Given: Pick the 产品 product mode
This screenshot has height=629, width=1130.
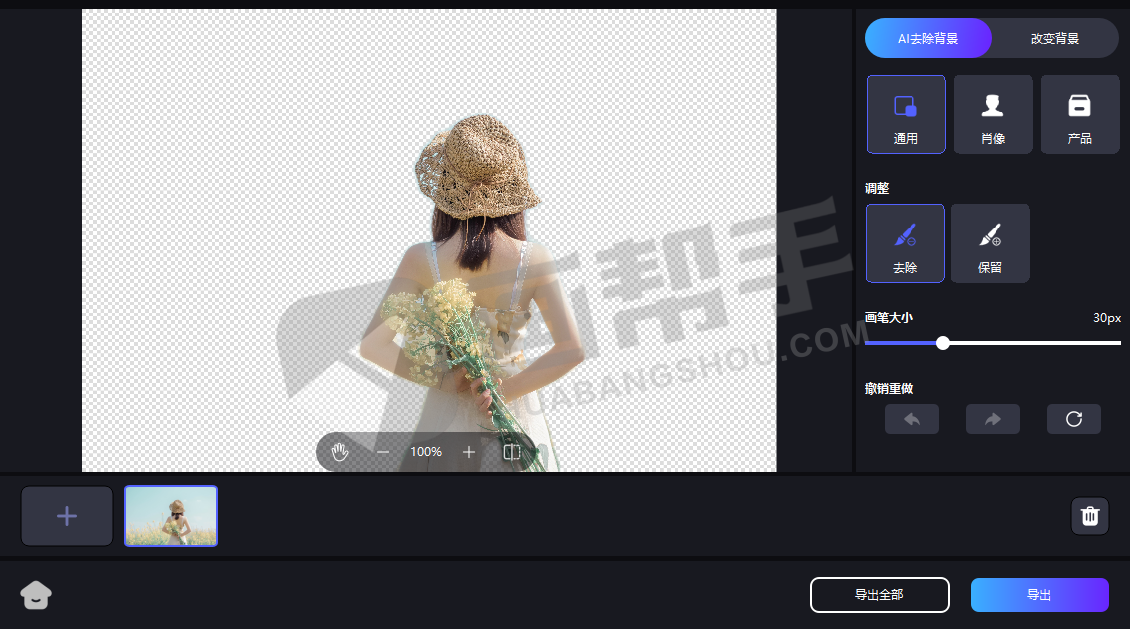Looking at the screenshot, I should coord(1080,115).
